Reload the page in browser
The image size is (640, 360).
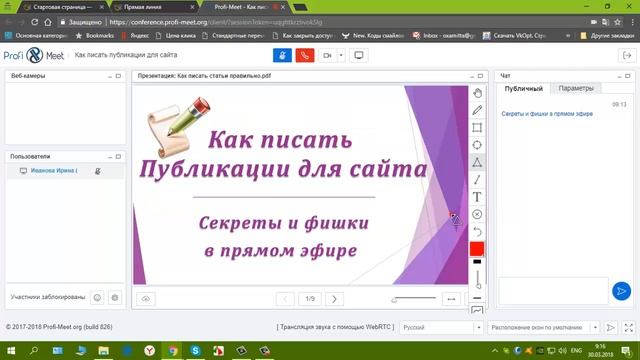(x=35, y=22)
